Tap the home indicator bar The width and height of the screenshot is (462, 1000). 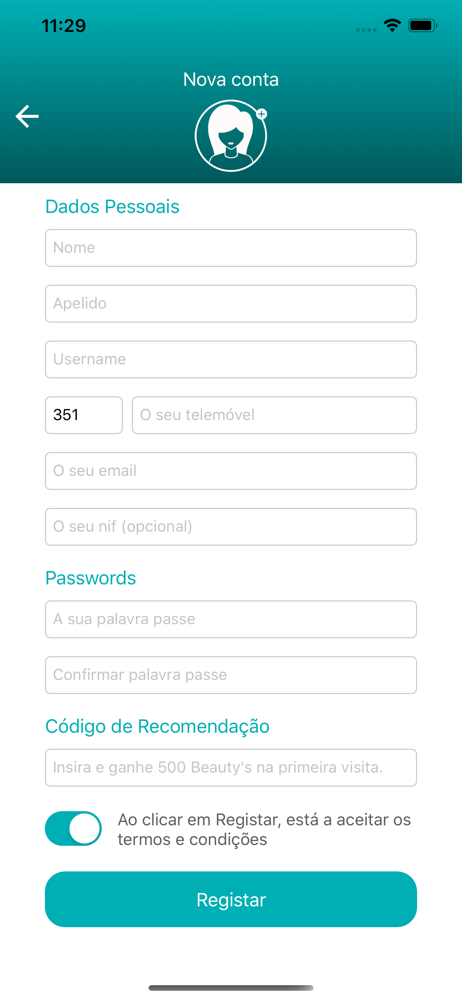click(231, 988)
